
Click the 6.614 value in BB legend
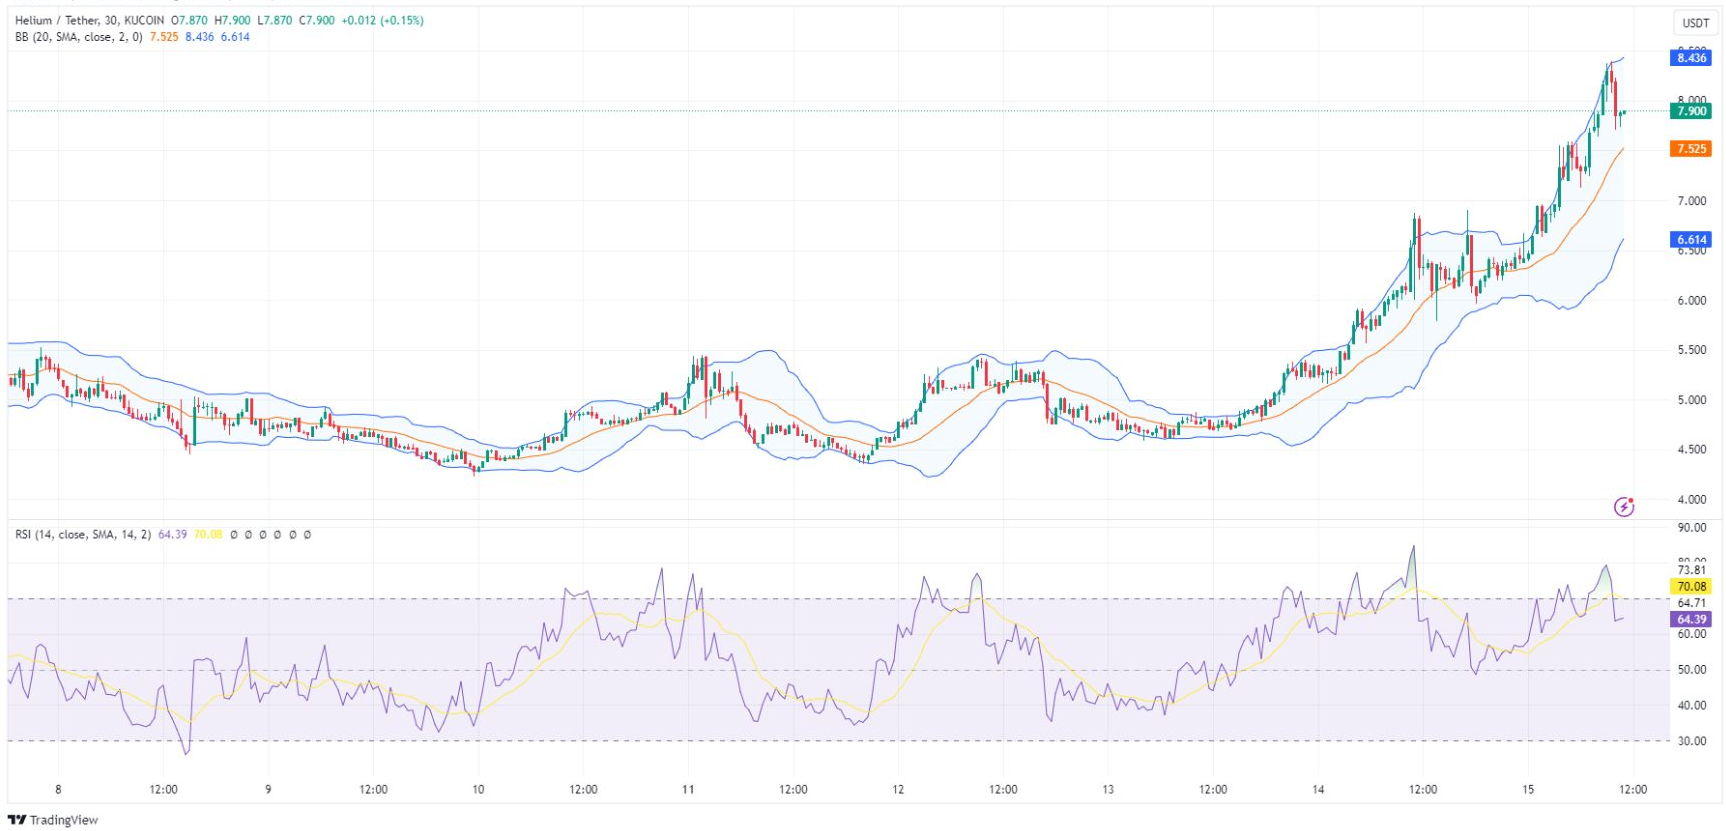click(235, 37)
